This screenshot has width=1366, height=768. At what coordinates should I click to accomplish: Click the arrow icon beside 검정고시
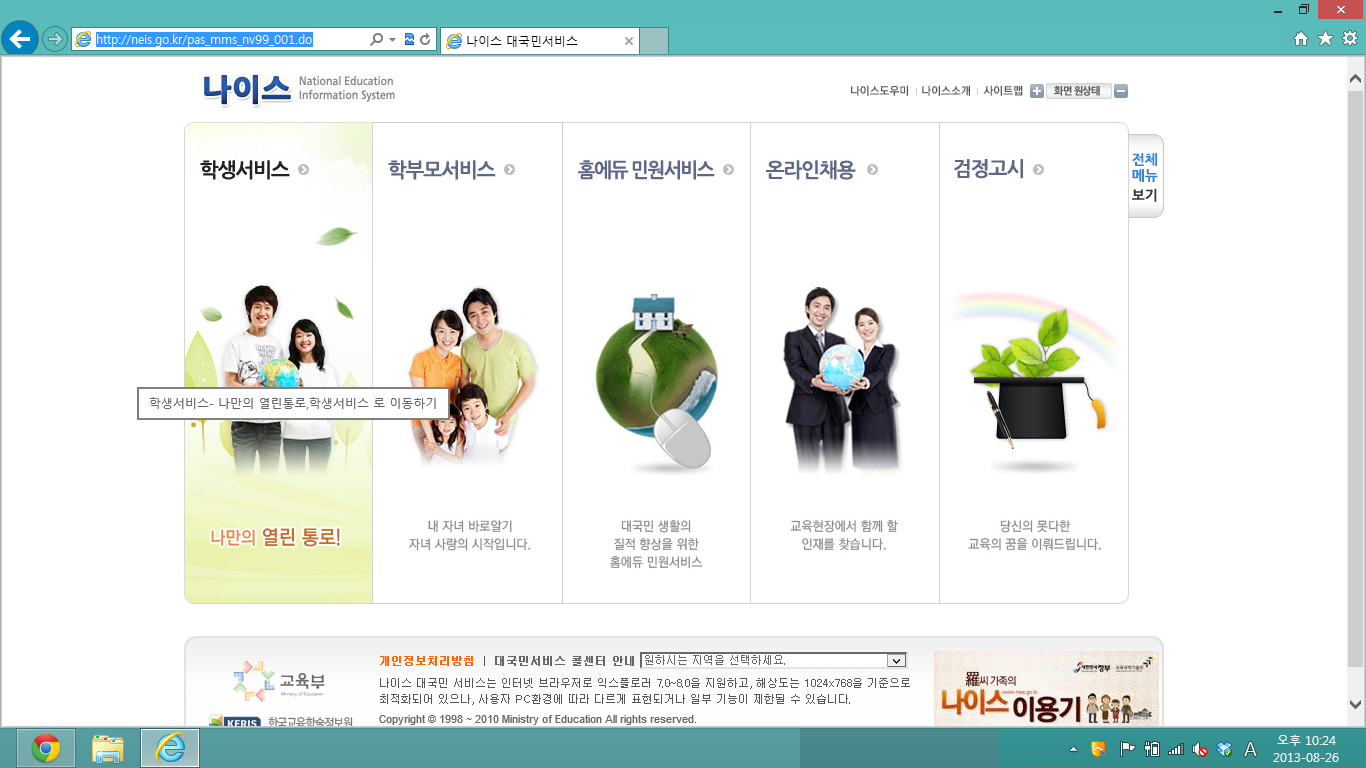1038,170
